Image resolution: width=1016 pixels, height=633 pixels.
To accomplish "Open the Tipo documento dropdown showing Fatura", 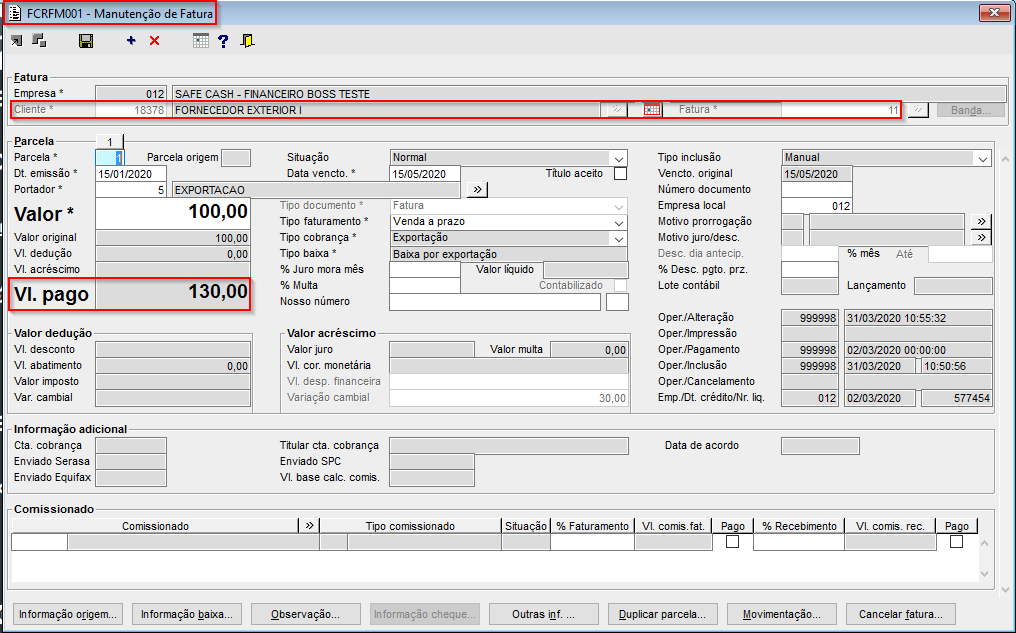I will 619,206.
